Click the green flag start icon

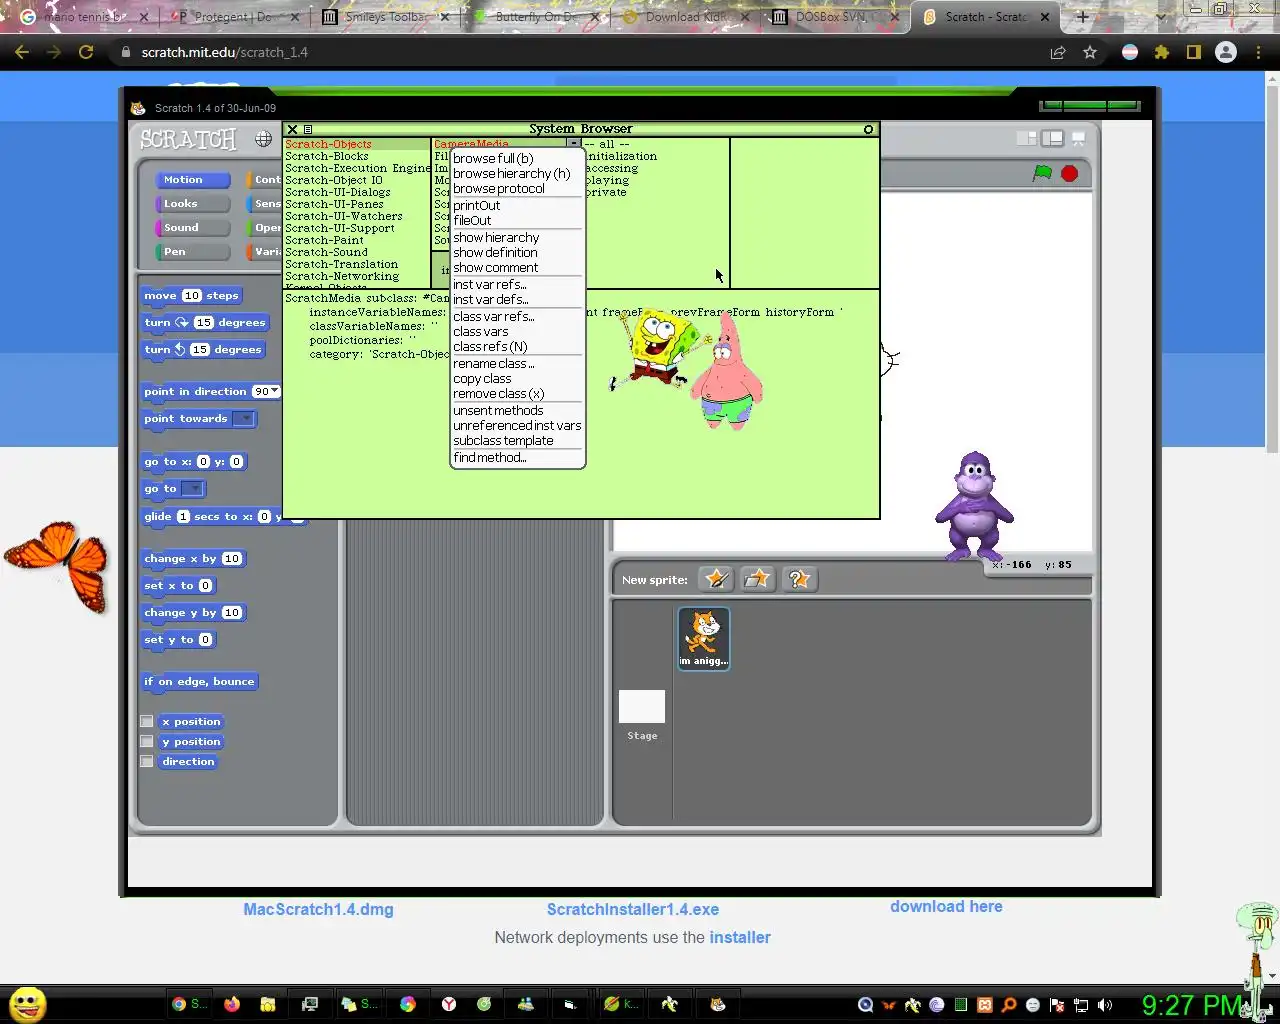1042,173
